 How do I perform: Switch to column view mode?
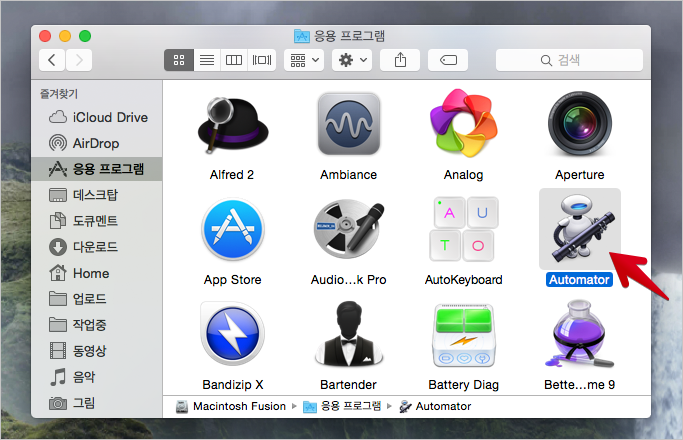coord(234,60)
